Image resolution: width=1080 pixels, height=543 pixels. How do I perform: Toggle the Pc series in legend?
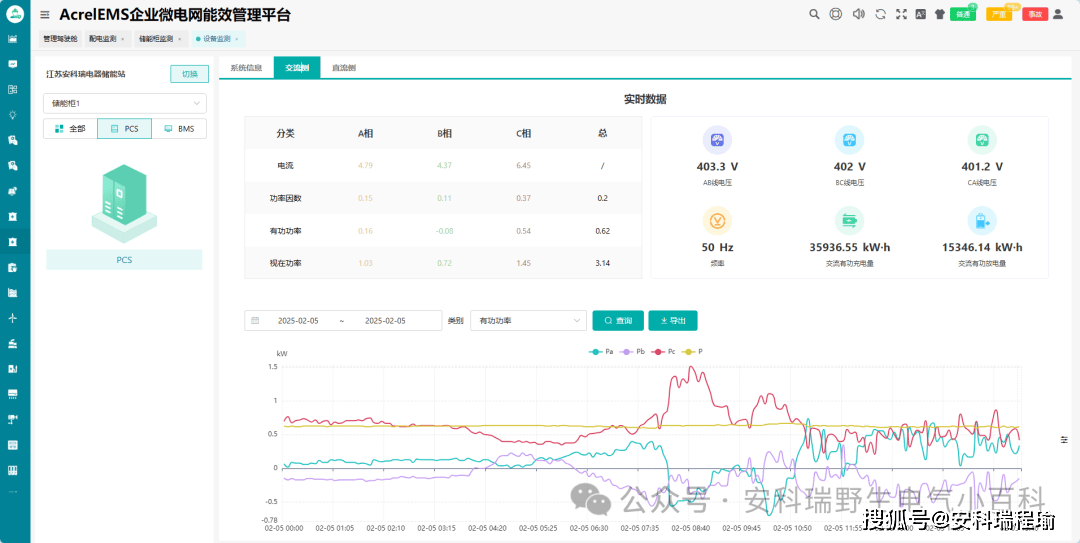(665, 351)
